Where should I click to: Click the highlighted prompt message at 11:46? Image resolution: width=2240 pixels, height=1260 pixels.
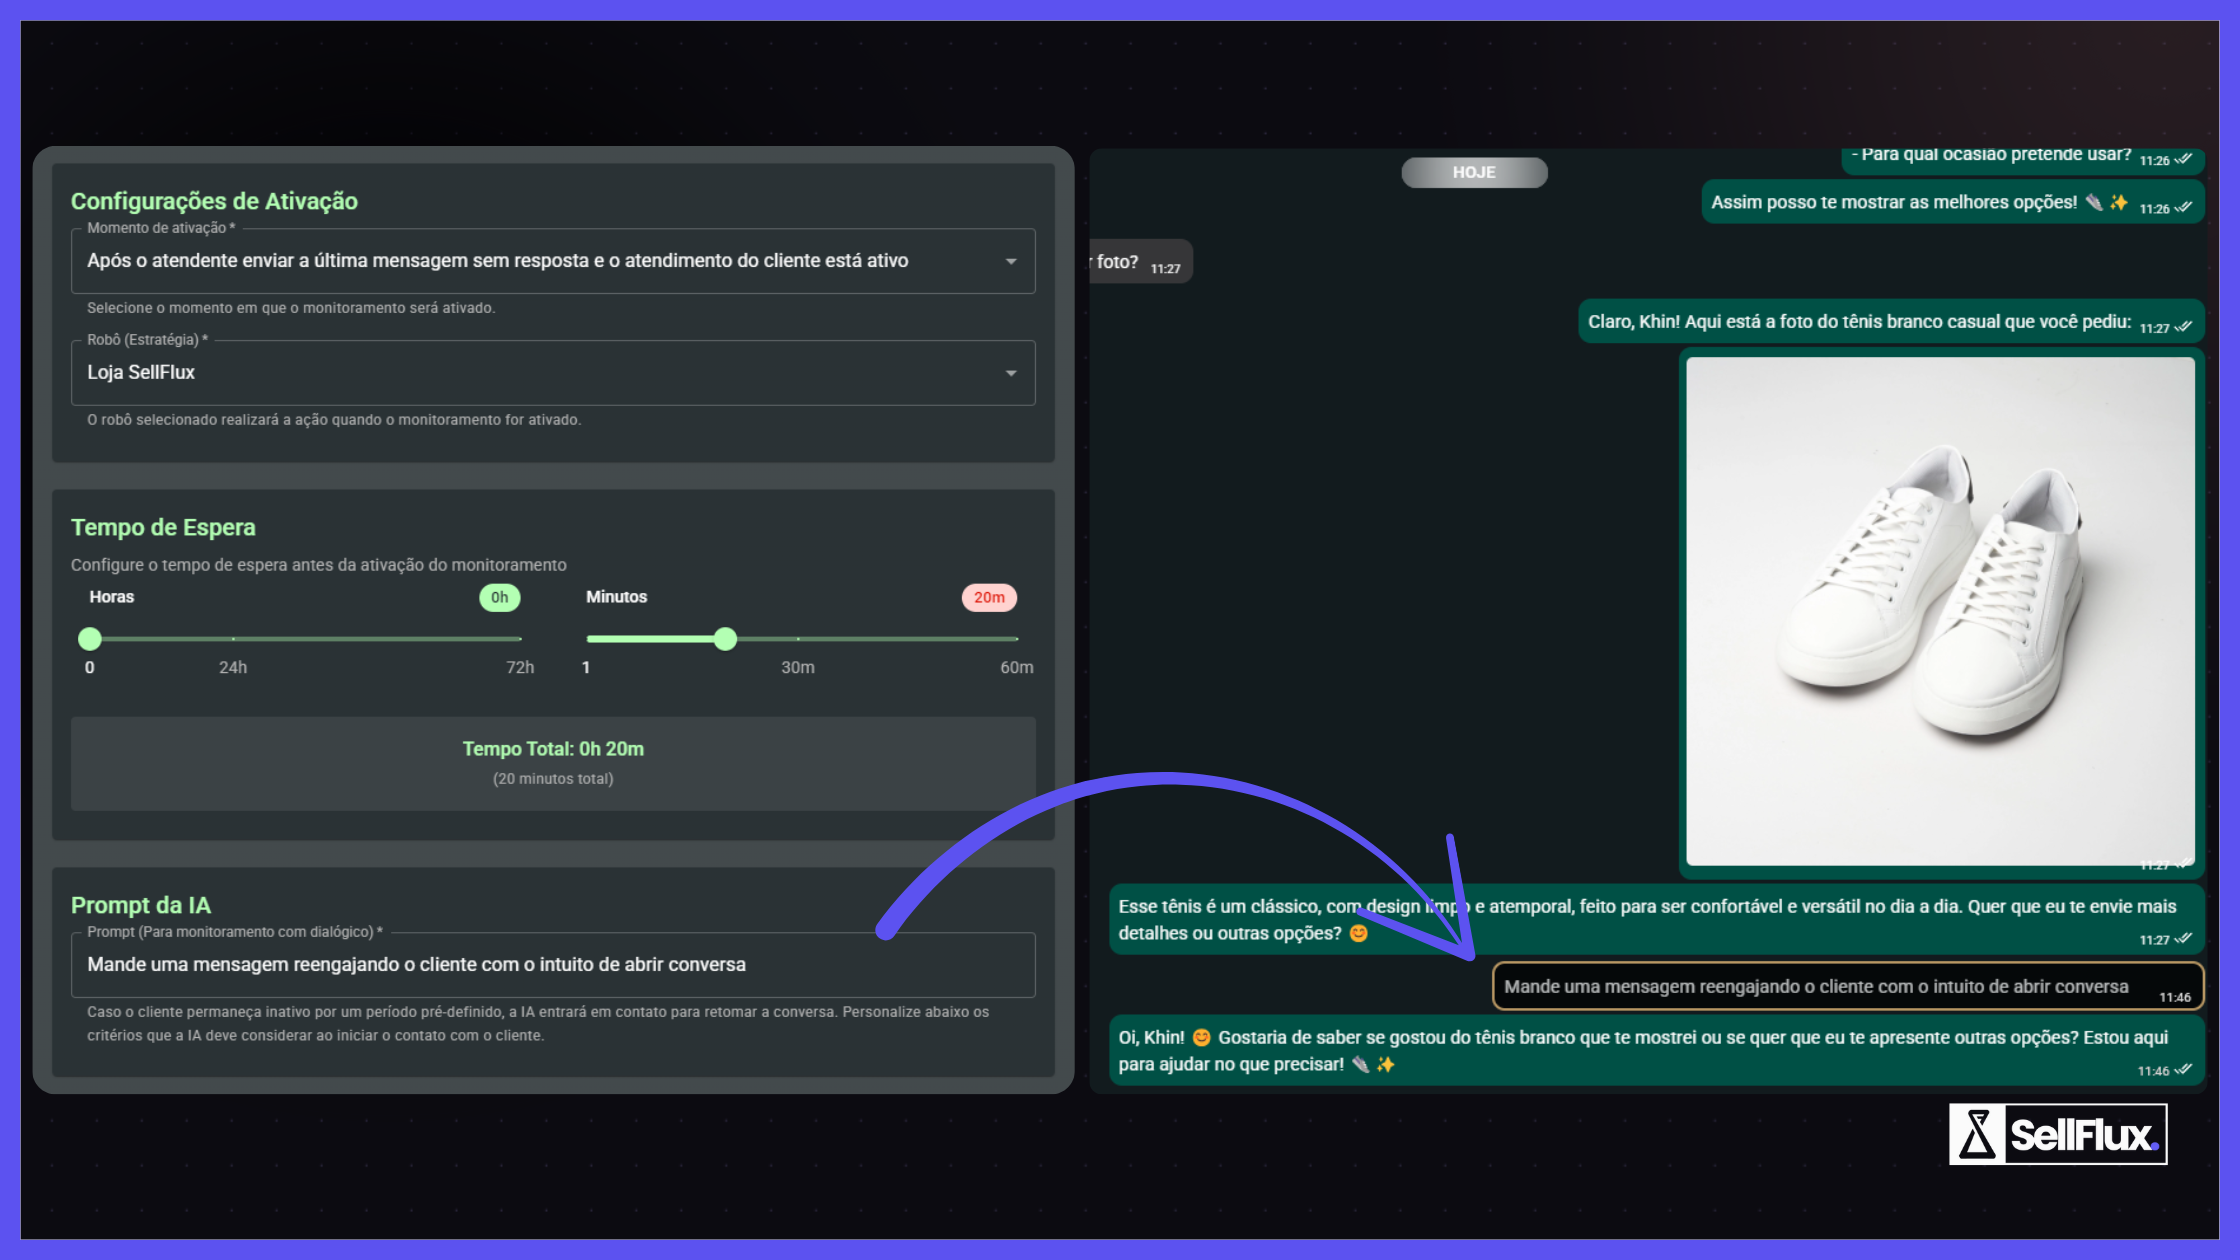coord(1846,987)
